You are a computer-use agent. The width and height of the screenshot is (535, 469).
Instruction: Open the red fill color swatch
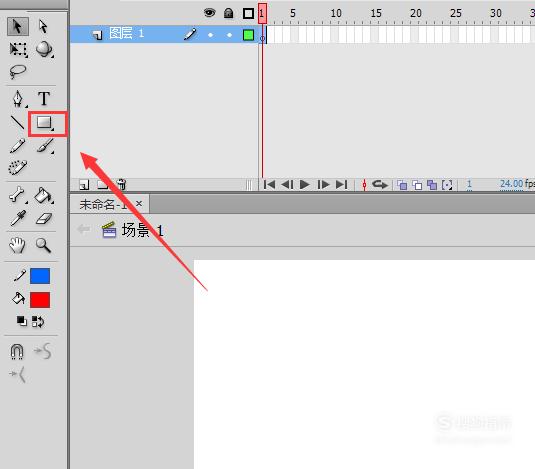pyautogui.click(x=40, y=300)
